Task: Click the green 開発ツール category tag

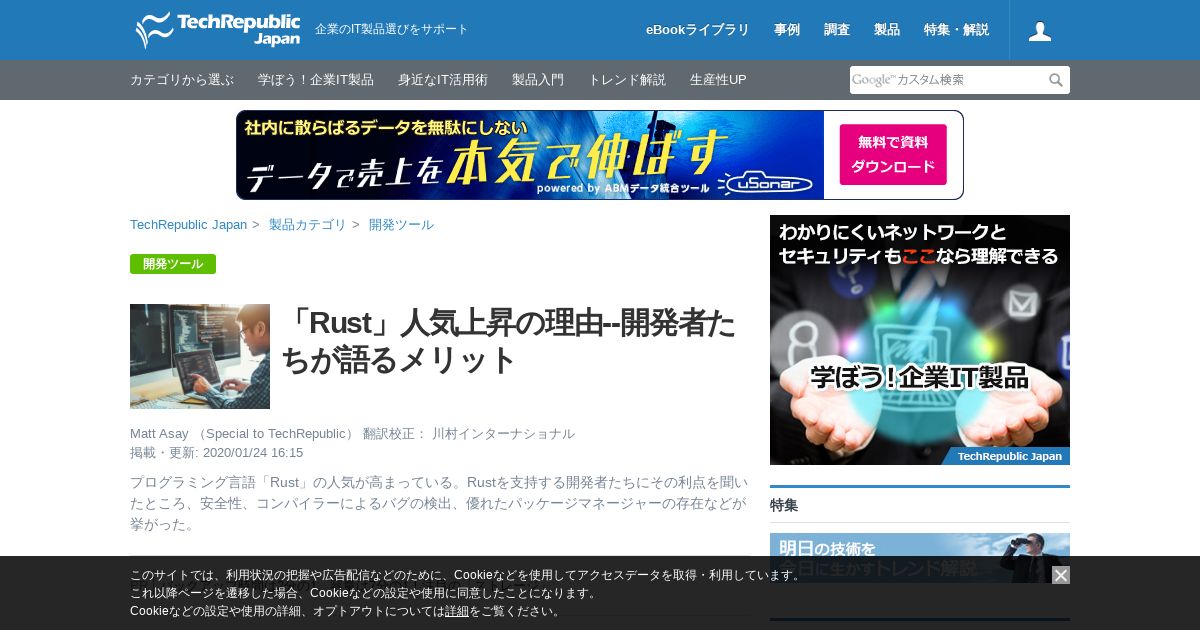Action: pyautogui.click(x=173, y=264)
